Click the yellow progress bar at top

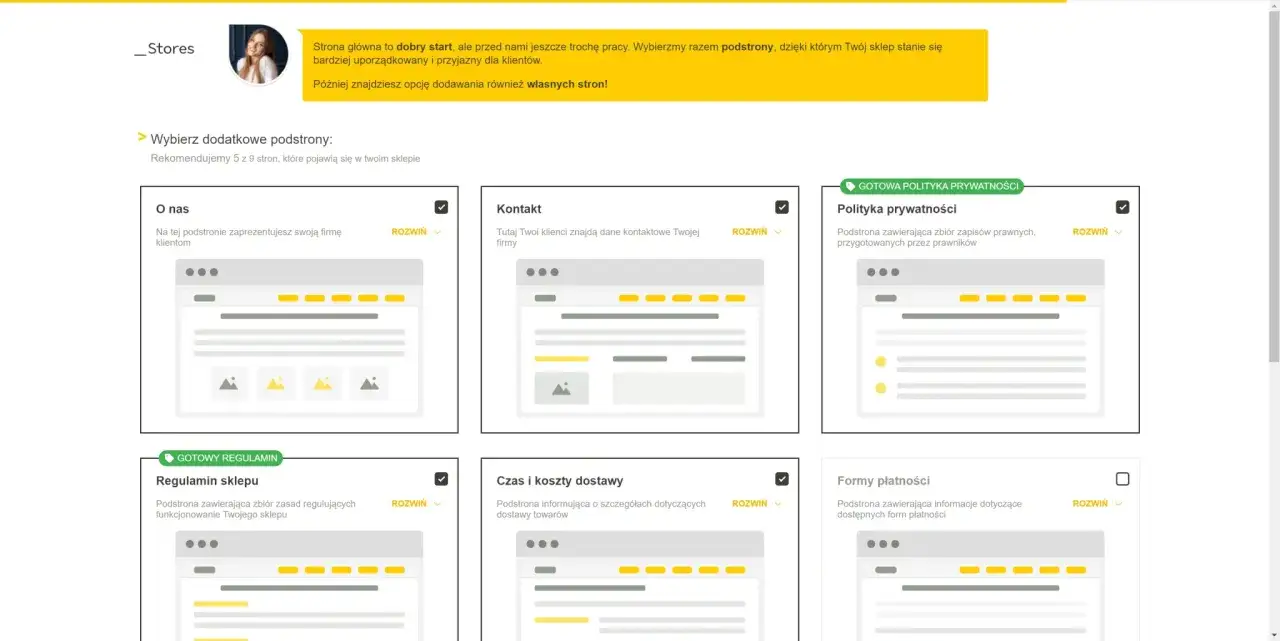[533, 1]
